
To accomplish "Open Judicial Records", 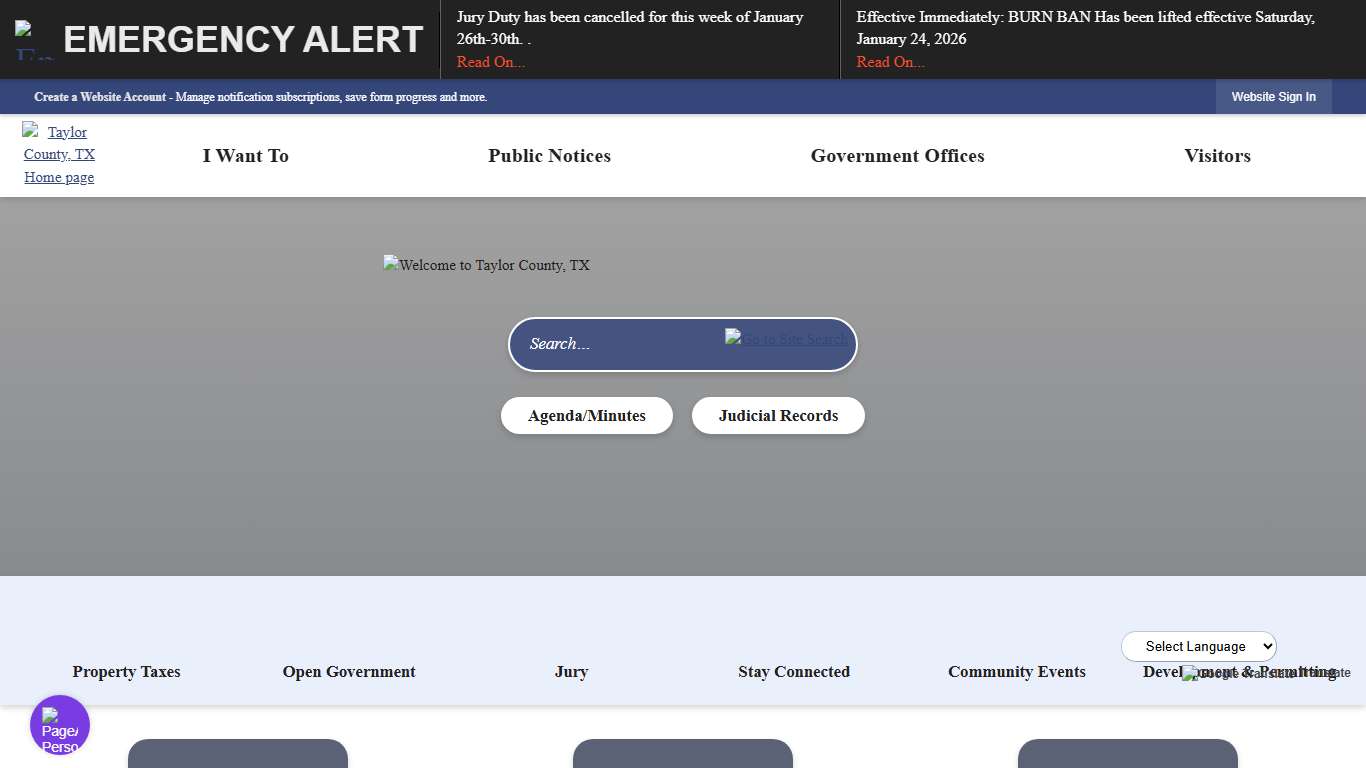I will (778, 416).
